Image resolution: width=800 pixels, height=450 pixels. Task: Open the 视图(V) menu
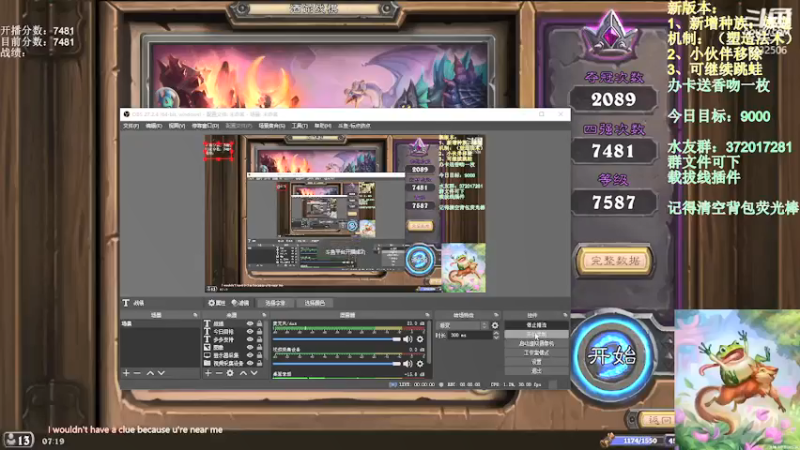177,126
